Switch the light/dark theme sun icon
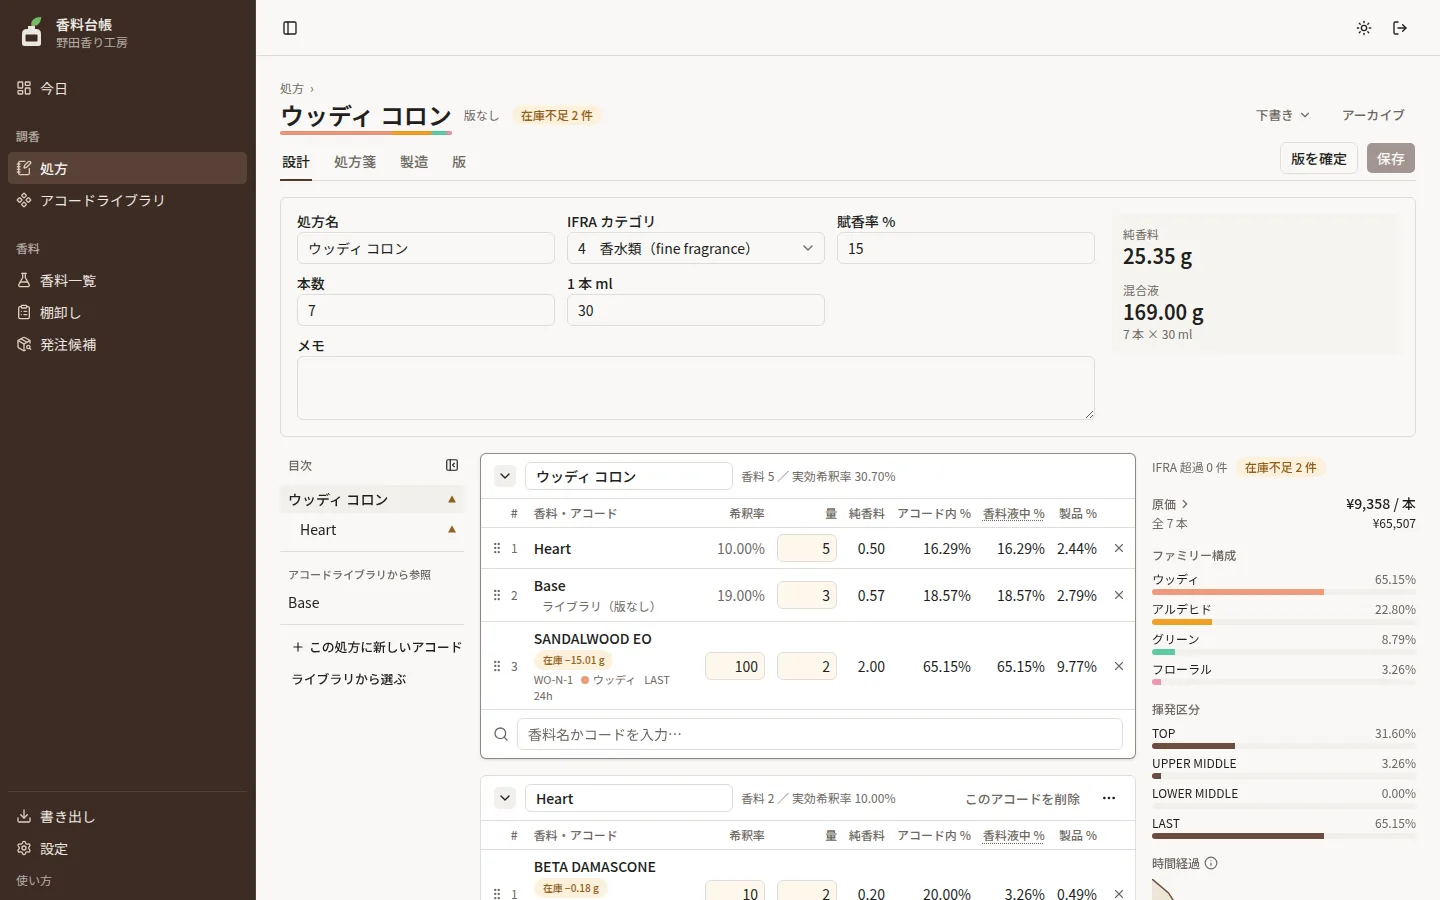 pos(1364,28)
